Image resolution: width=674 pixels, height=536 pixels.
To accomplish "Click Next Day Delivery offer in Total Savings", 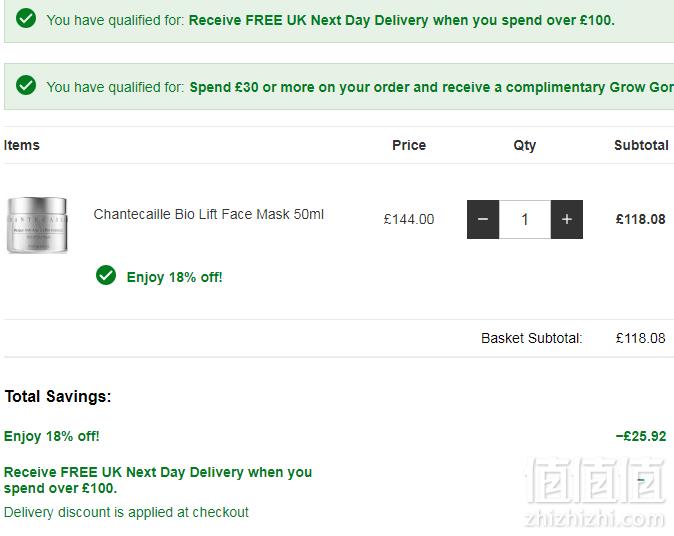I will pyautogui.click(x=158, y=480).
